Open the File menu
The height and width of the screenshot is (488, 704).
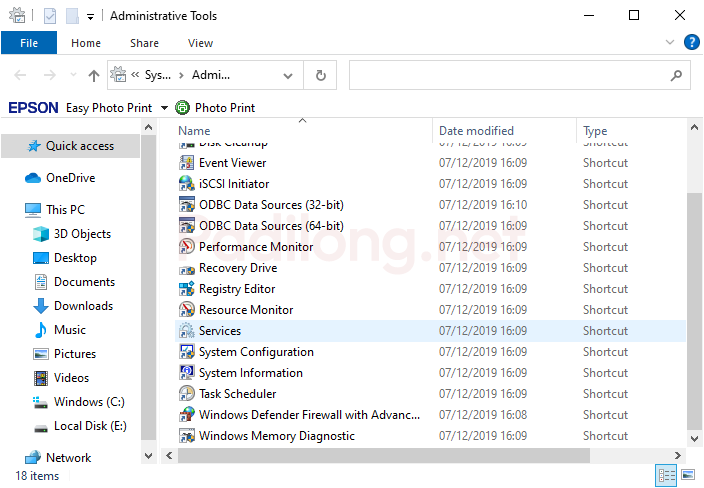tap(29, 43)
